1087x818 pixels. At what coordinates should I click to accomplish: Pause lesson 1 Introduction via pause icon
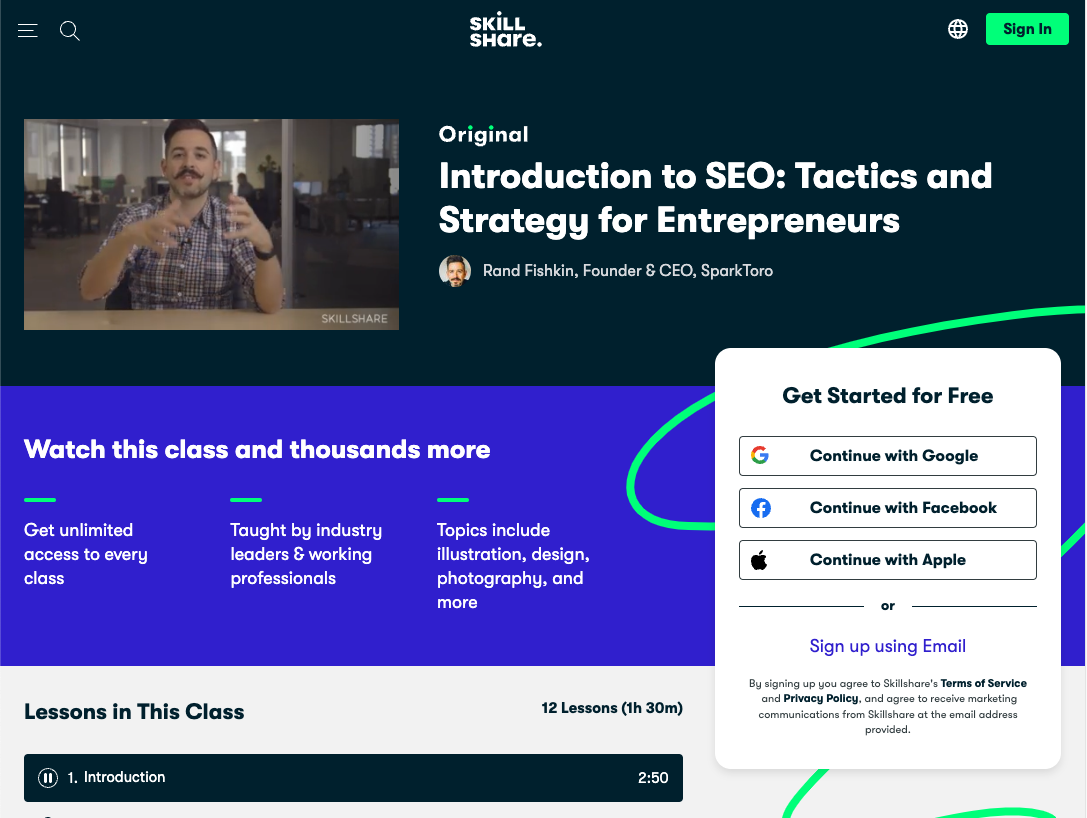point(48,778)
